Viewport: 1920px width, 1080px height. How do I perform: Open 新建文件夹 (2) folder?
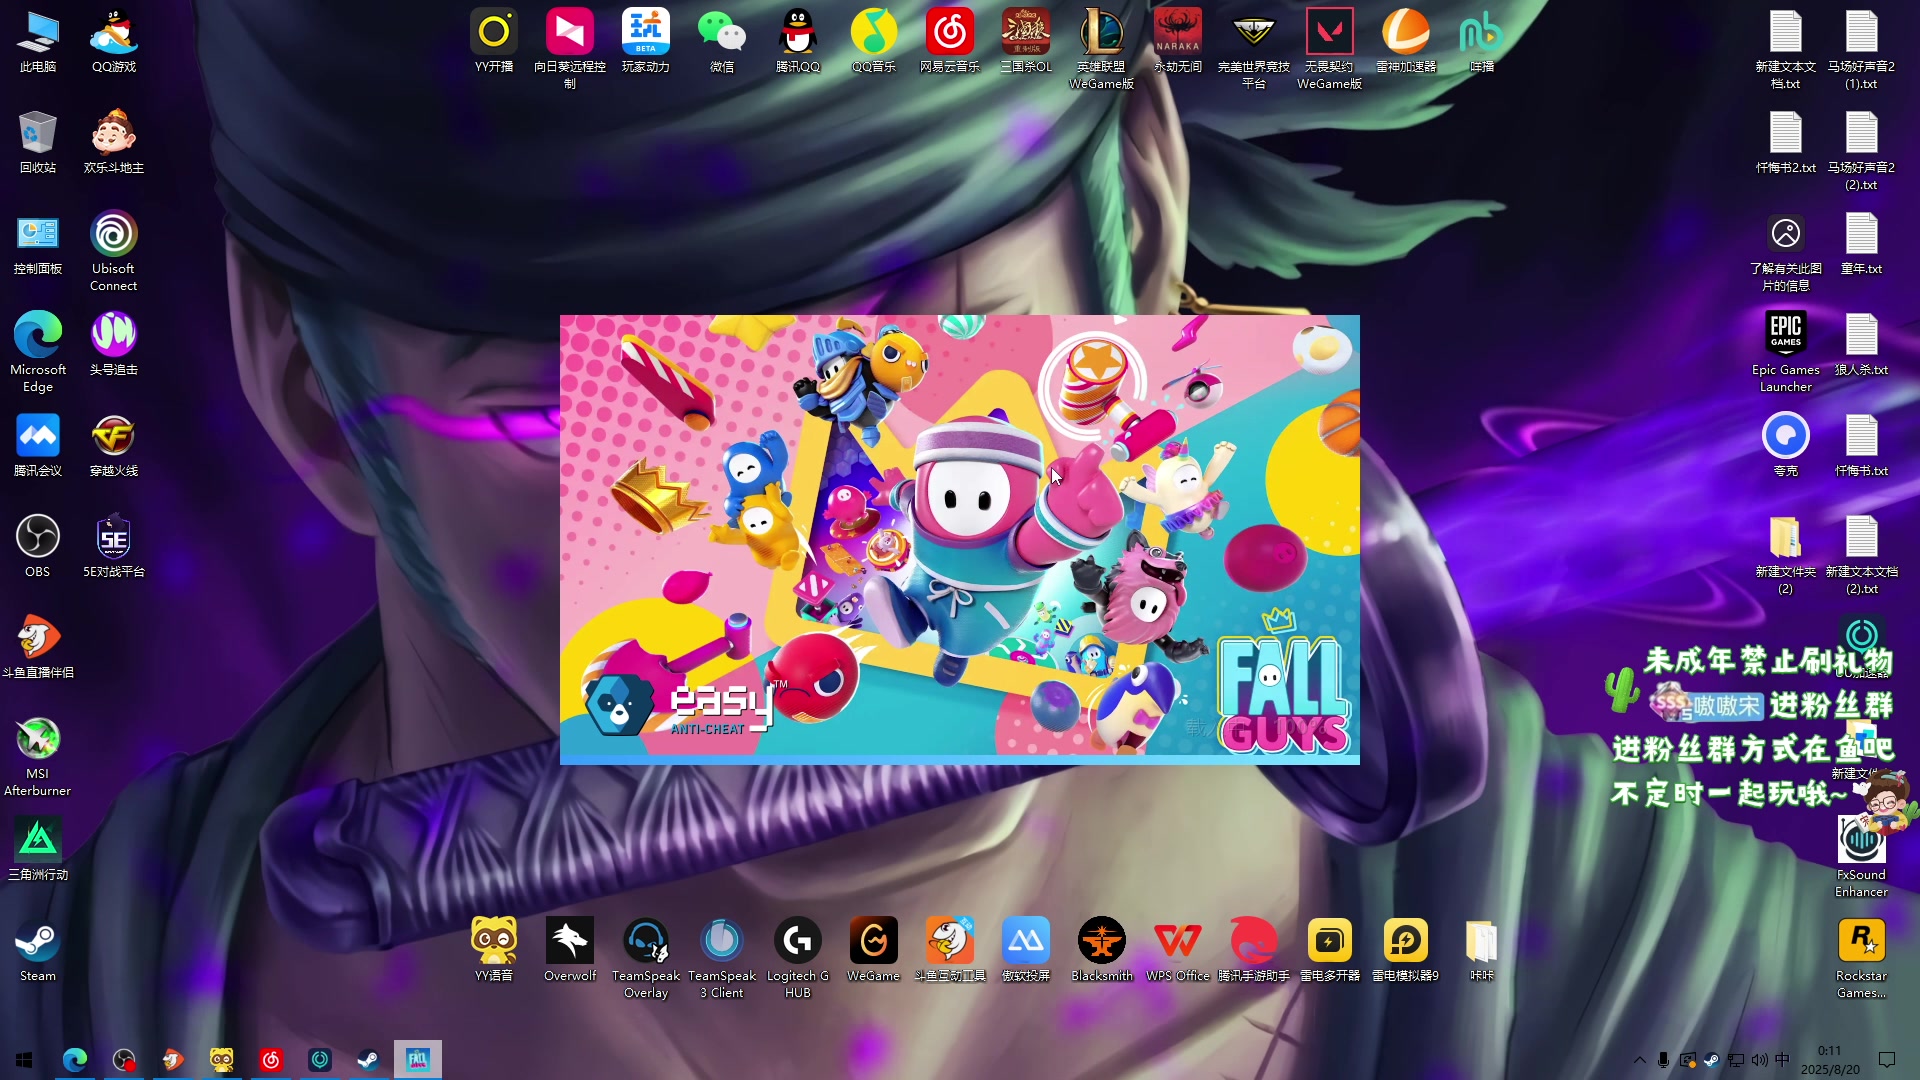[x=1786, y=555]
